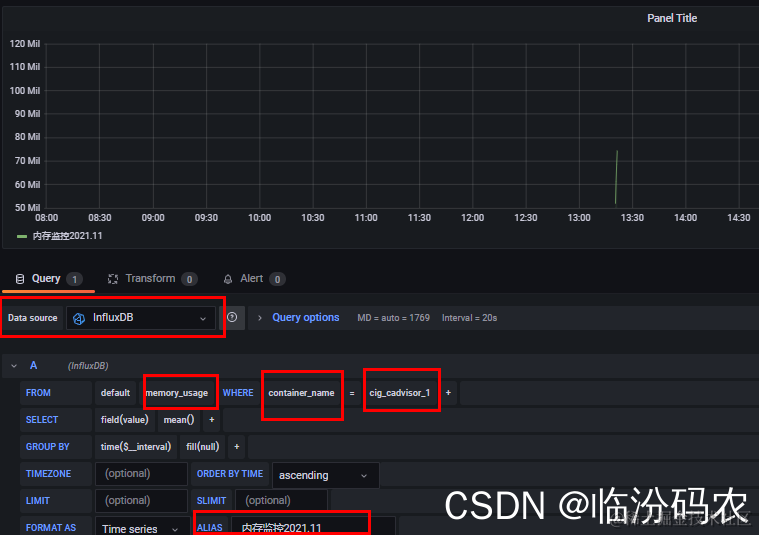Change the memory_usage measurement
This screenshot has width=759, height=535.
177,393
